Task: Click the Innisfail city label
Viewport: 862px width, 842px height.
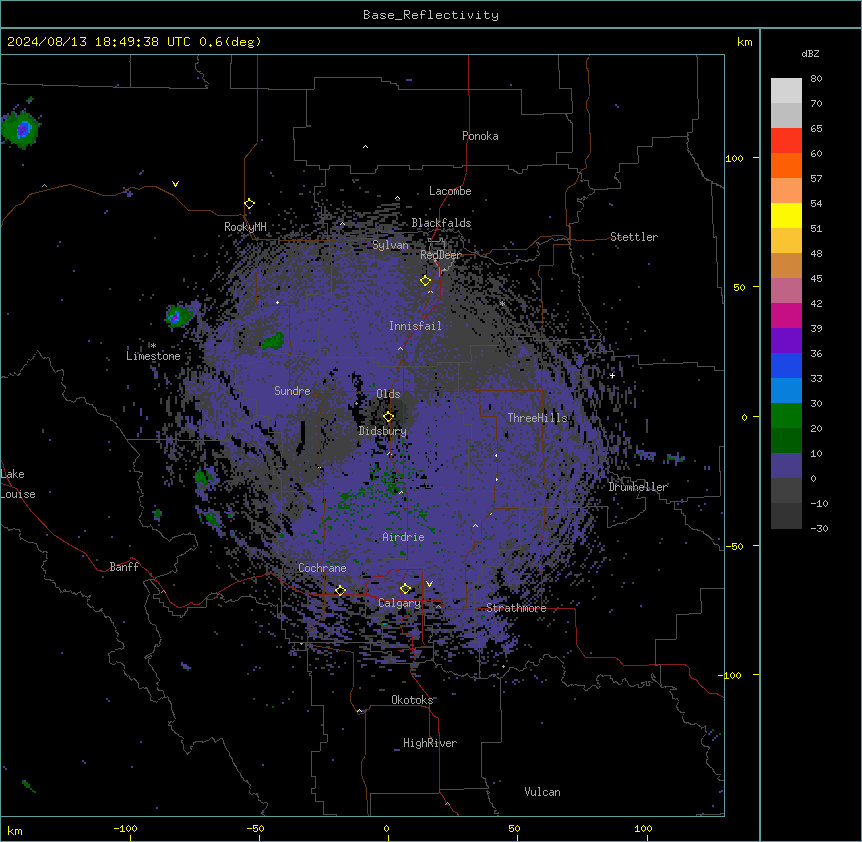Action: (415, 326)
